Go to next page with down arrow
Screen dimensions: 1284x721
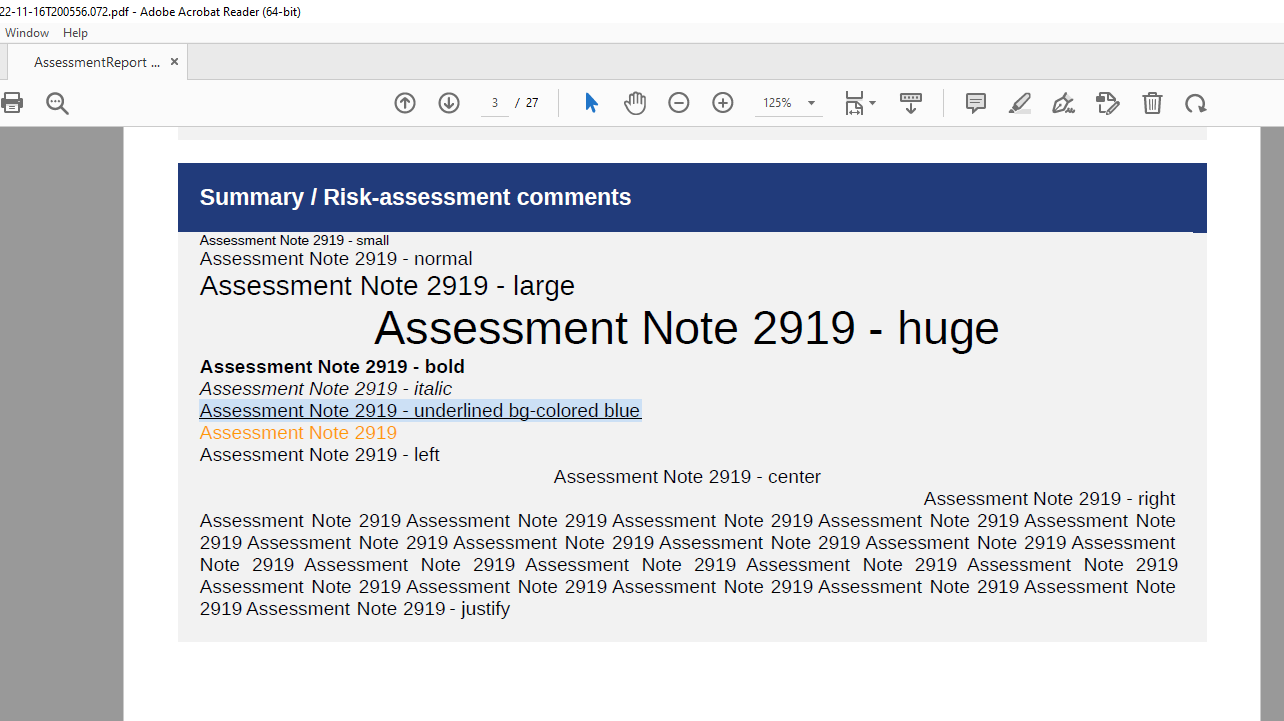[x=449, y=103]
